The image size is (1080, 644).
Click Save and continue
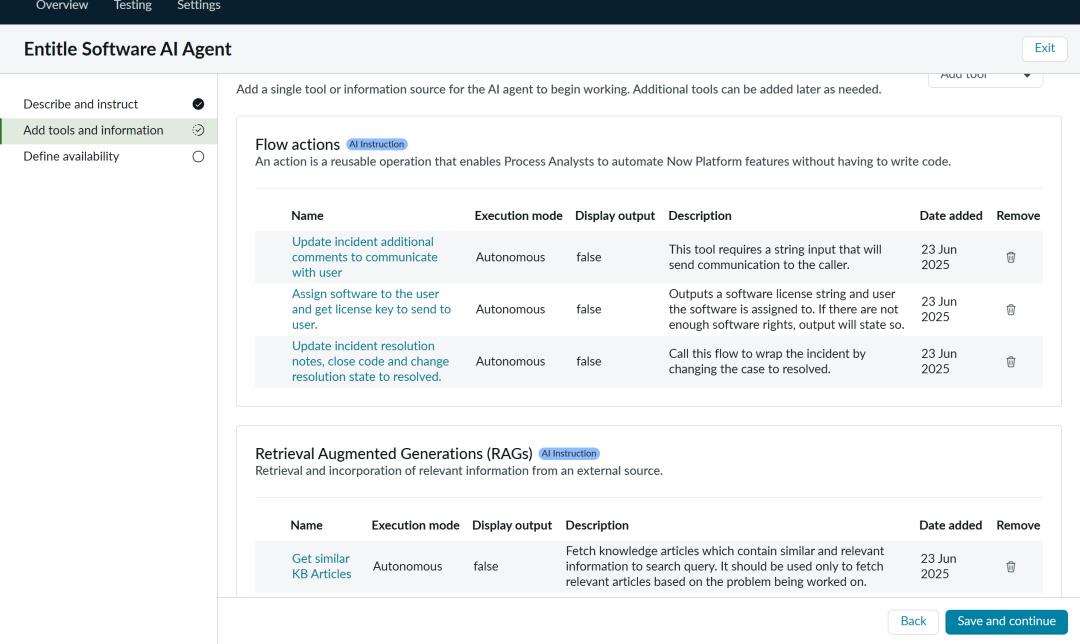pyautogui.click(x=1006, y=621)
